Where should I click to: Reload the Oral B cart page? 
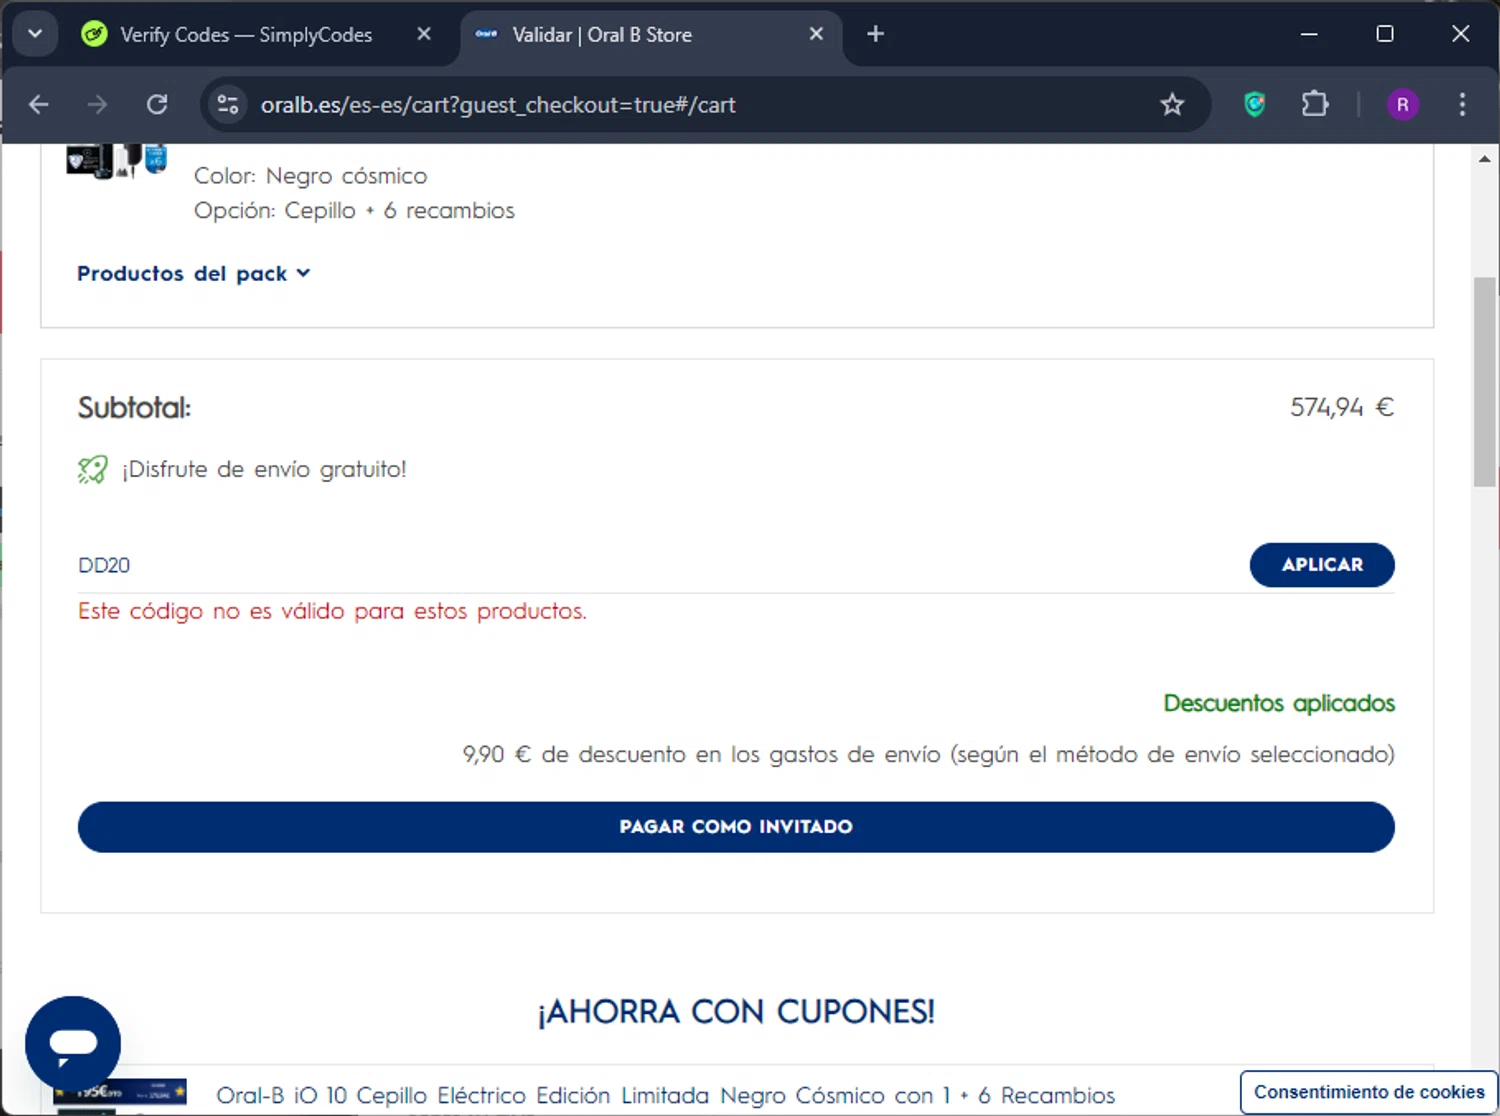pos(157,104)
